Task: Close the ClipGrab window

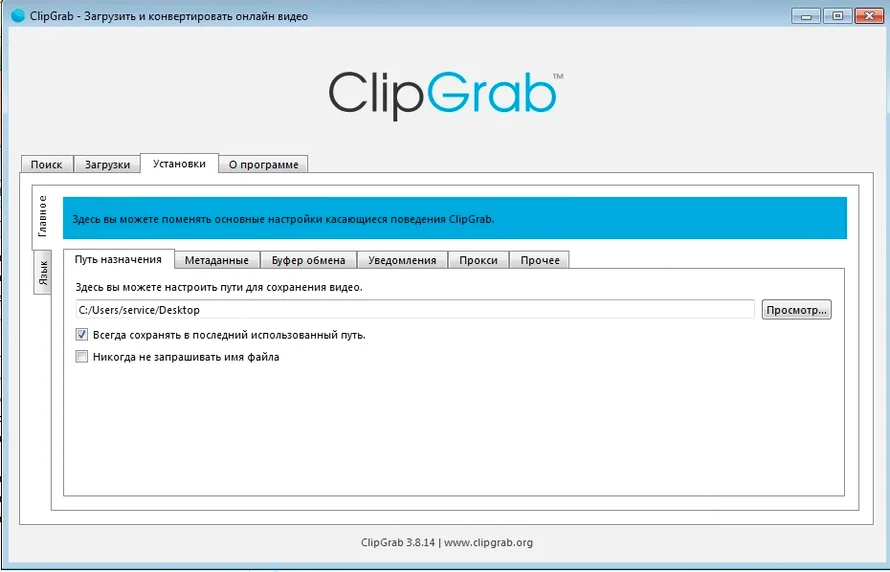Action: tap(870, 16)
